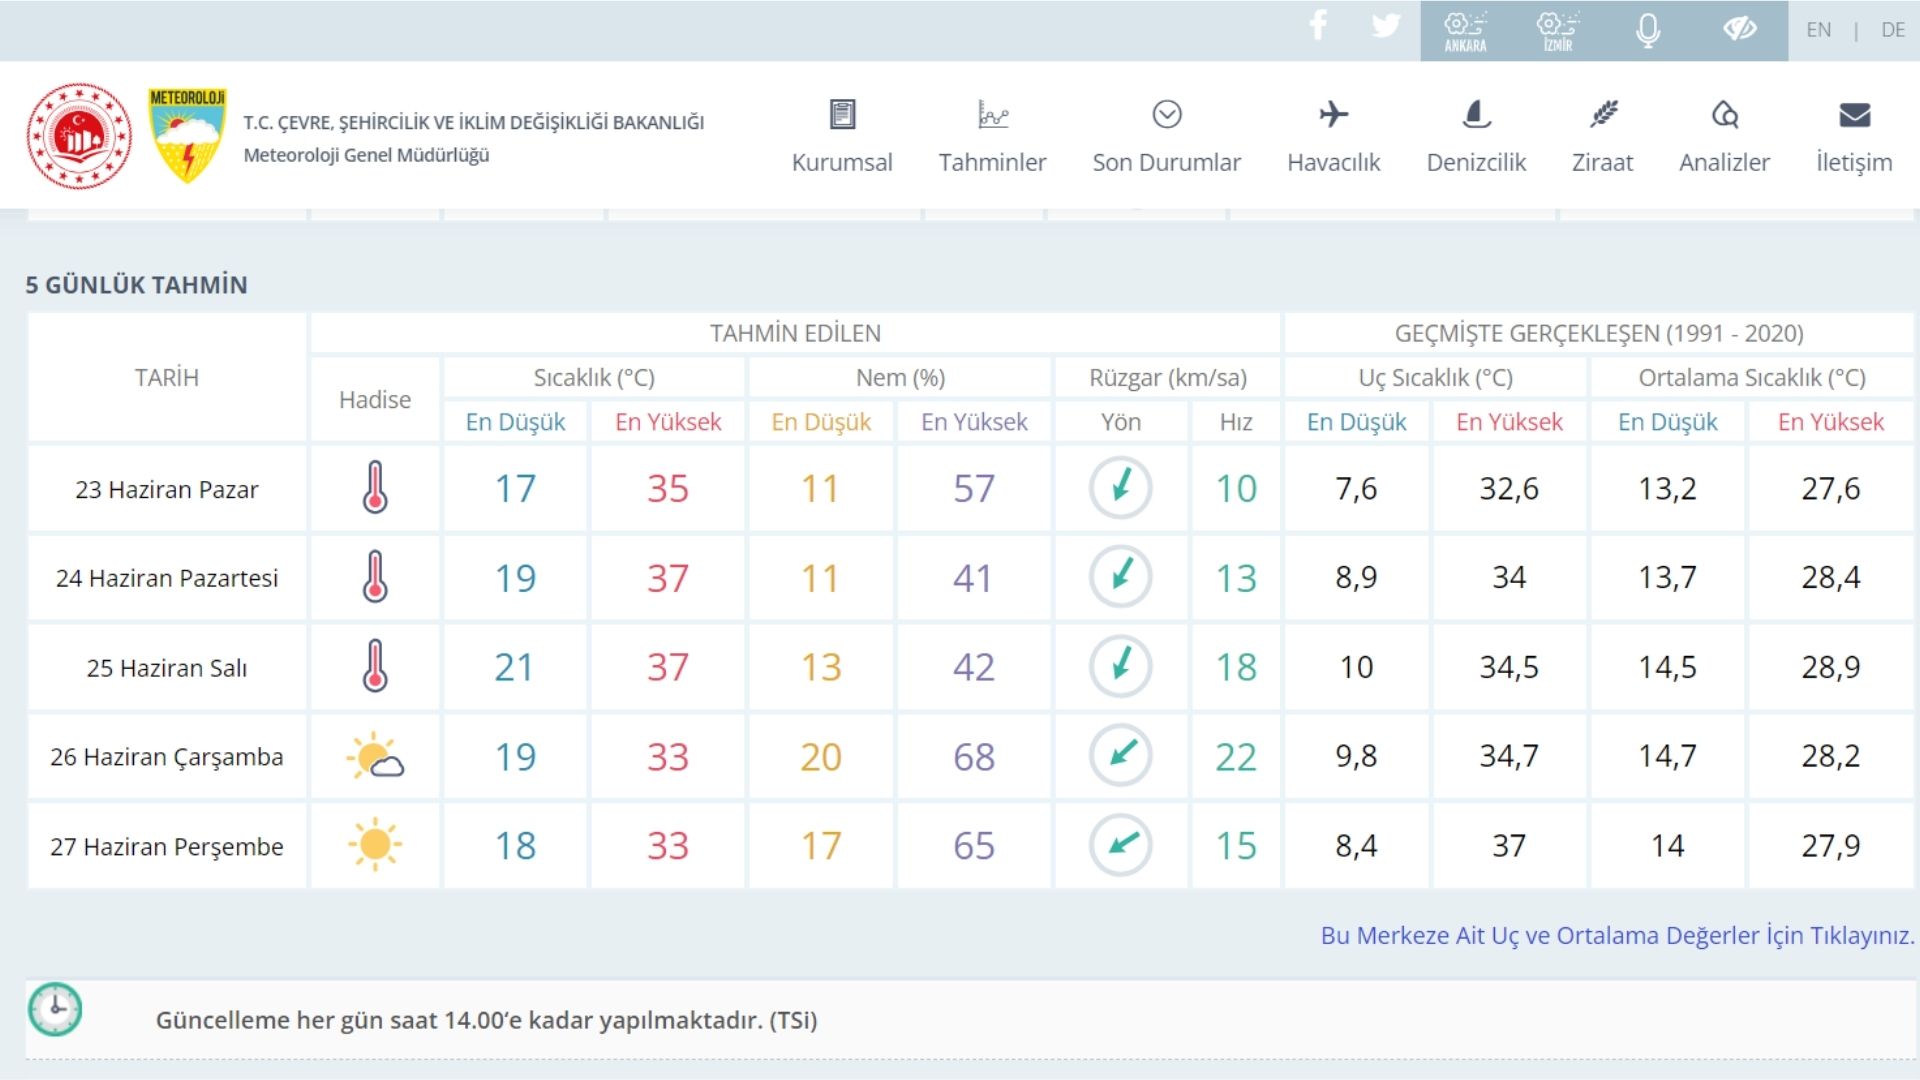Select the 24 Haziran Pazartesi date cell
1920x1080 pixels.
tap(167, 578)
